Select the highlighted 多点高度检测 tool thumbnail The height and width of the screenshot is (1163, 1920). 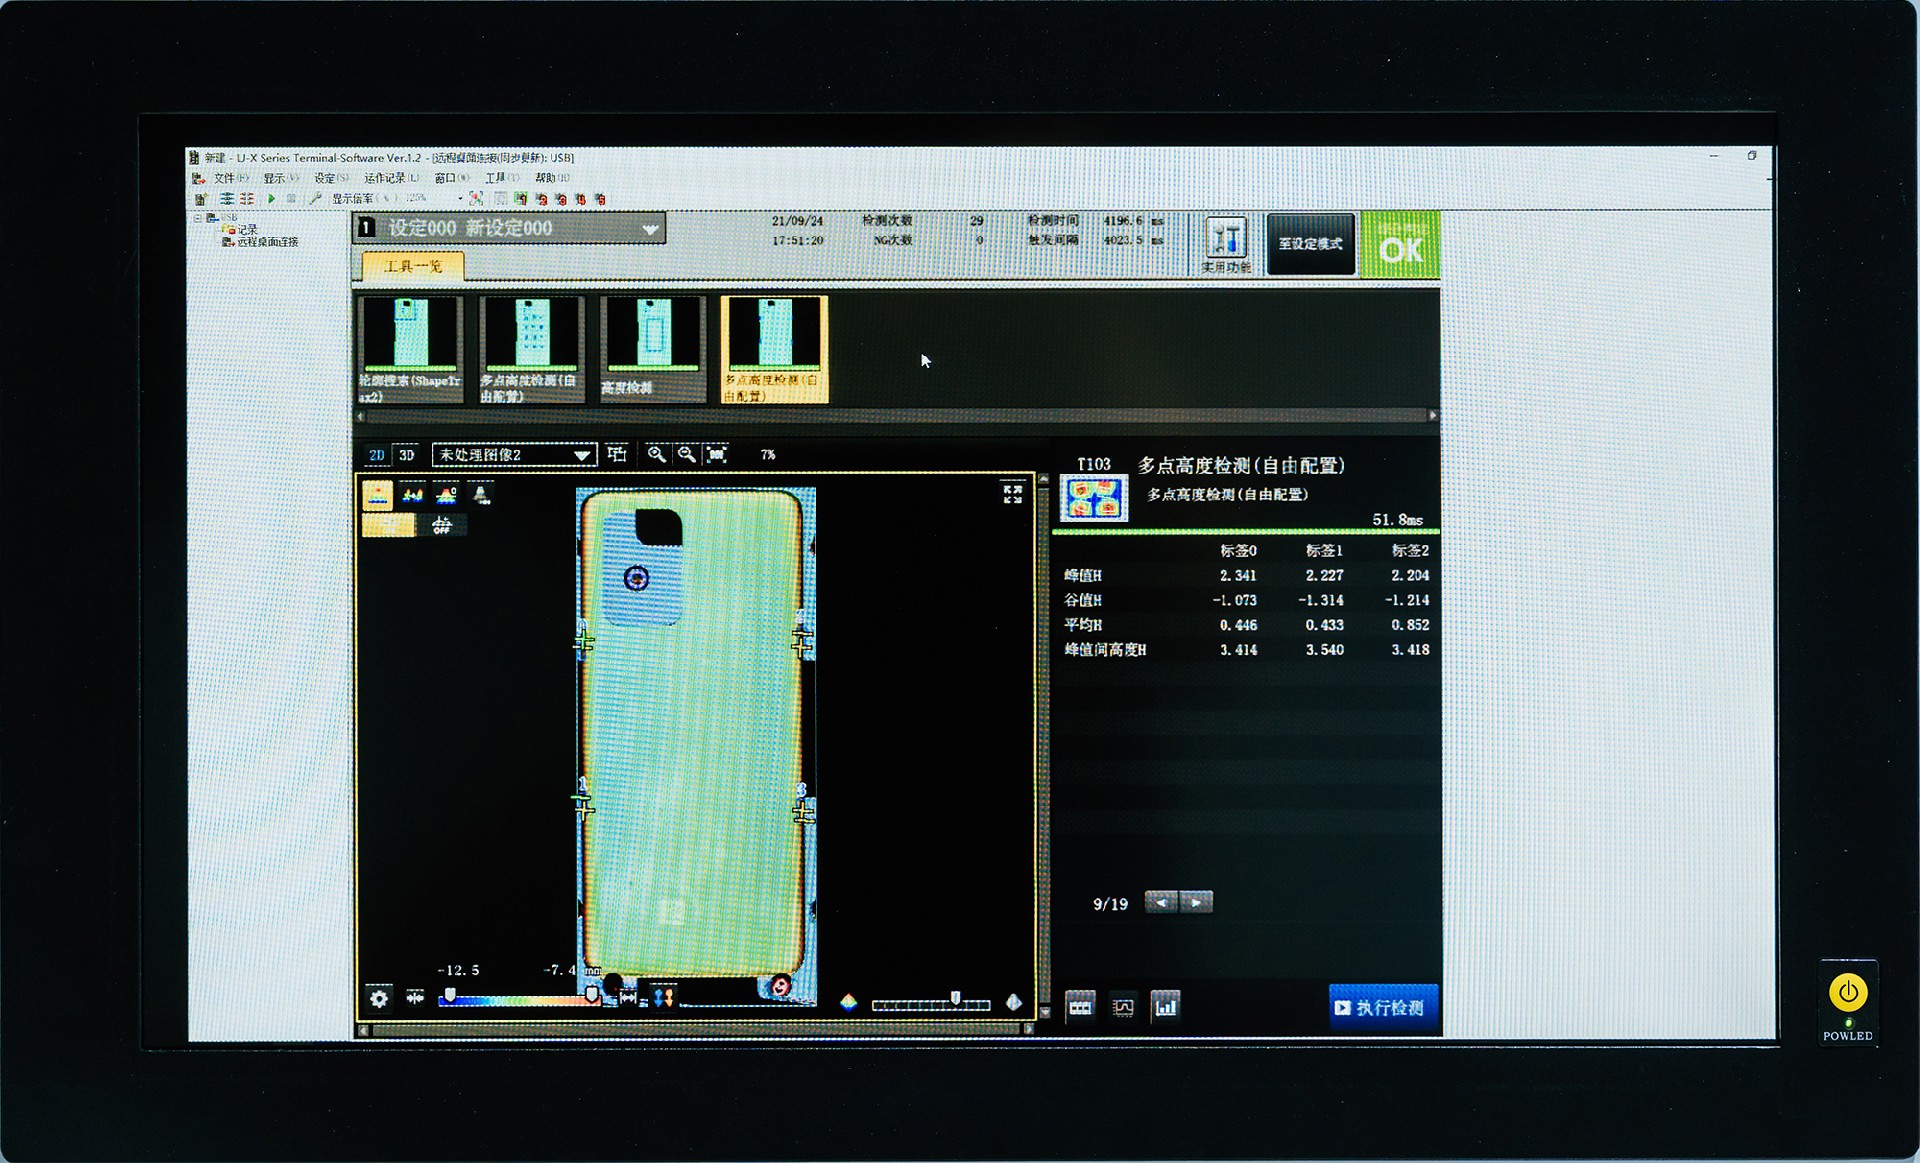tap(774, 349)
